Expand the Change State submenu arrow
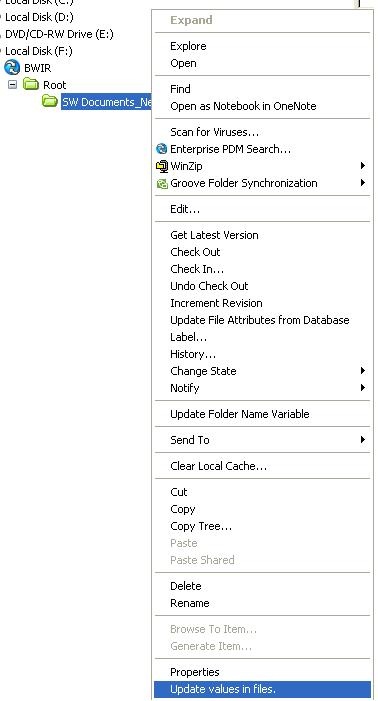378x701 pixels. [363, 371]
